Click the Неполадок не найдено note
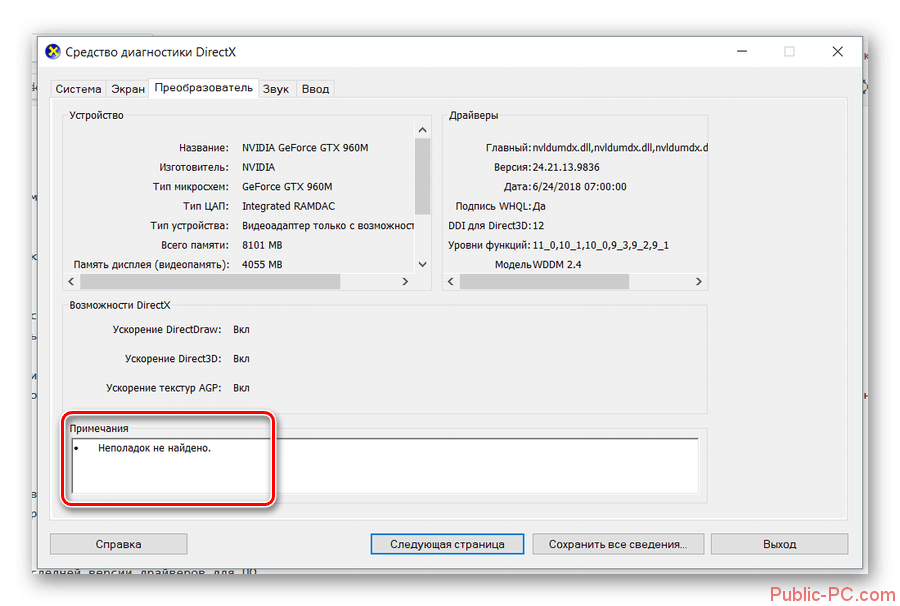 [x=154, y=448]
